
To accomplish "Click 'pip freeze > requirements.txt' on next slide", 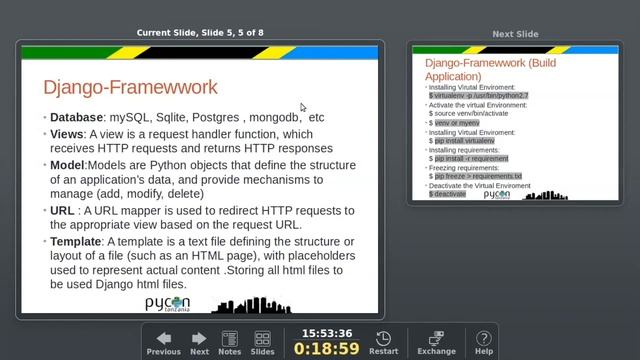I will [x=478, y=176].
